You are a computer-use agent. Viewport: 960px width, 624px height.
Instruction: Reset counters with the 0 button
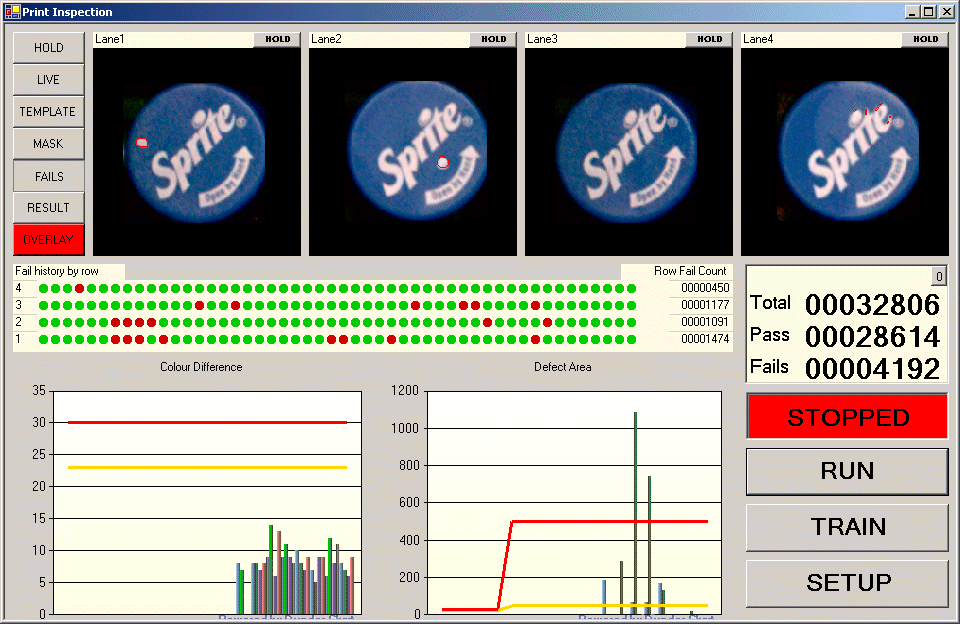(x=939, y=277)
